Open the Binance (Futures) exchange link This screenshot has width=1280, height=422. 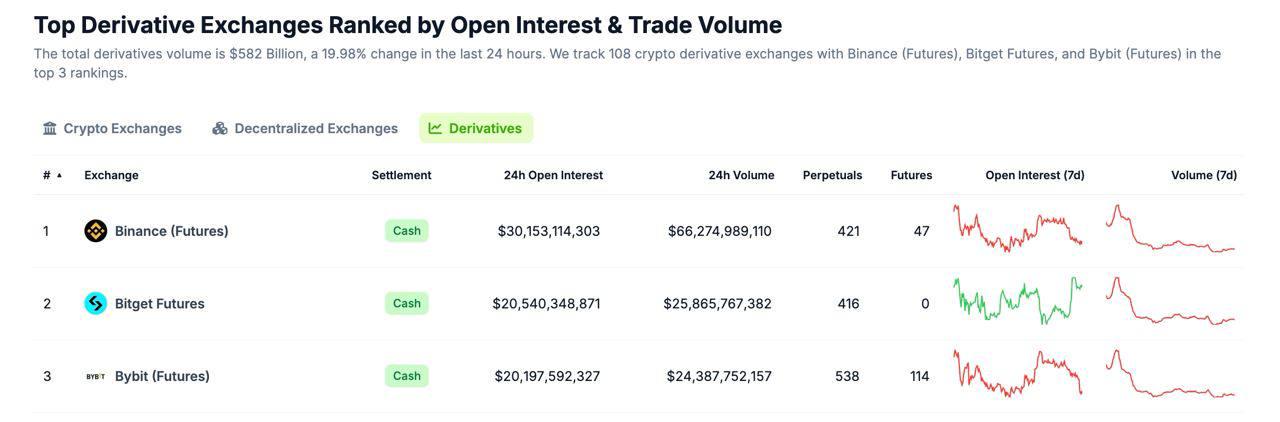171,231
